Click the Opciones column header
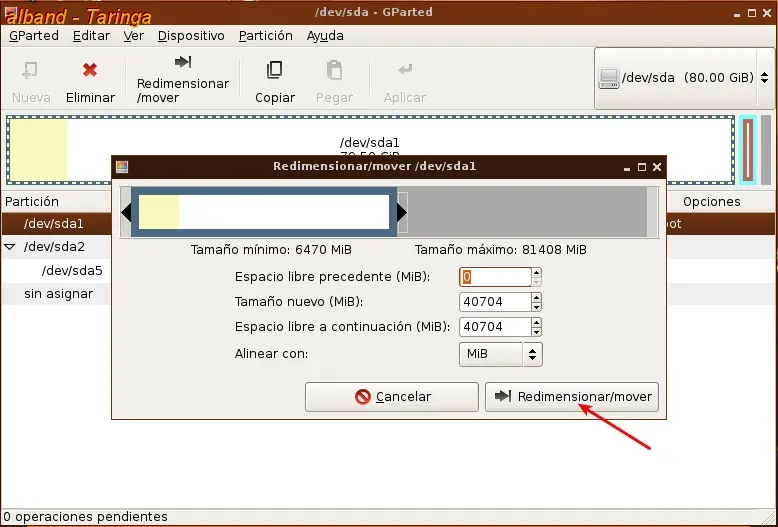 tap(712, 201)
